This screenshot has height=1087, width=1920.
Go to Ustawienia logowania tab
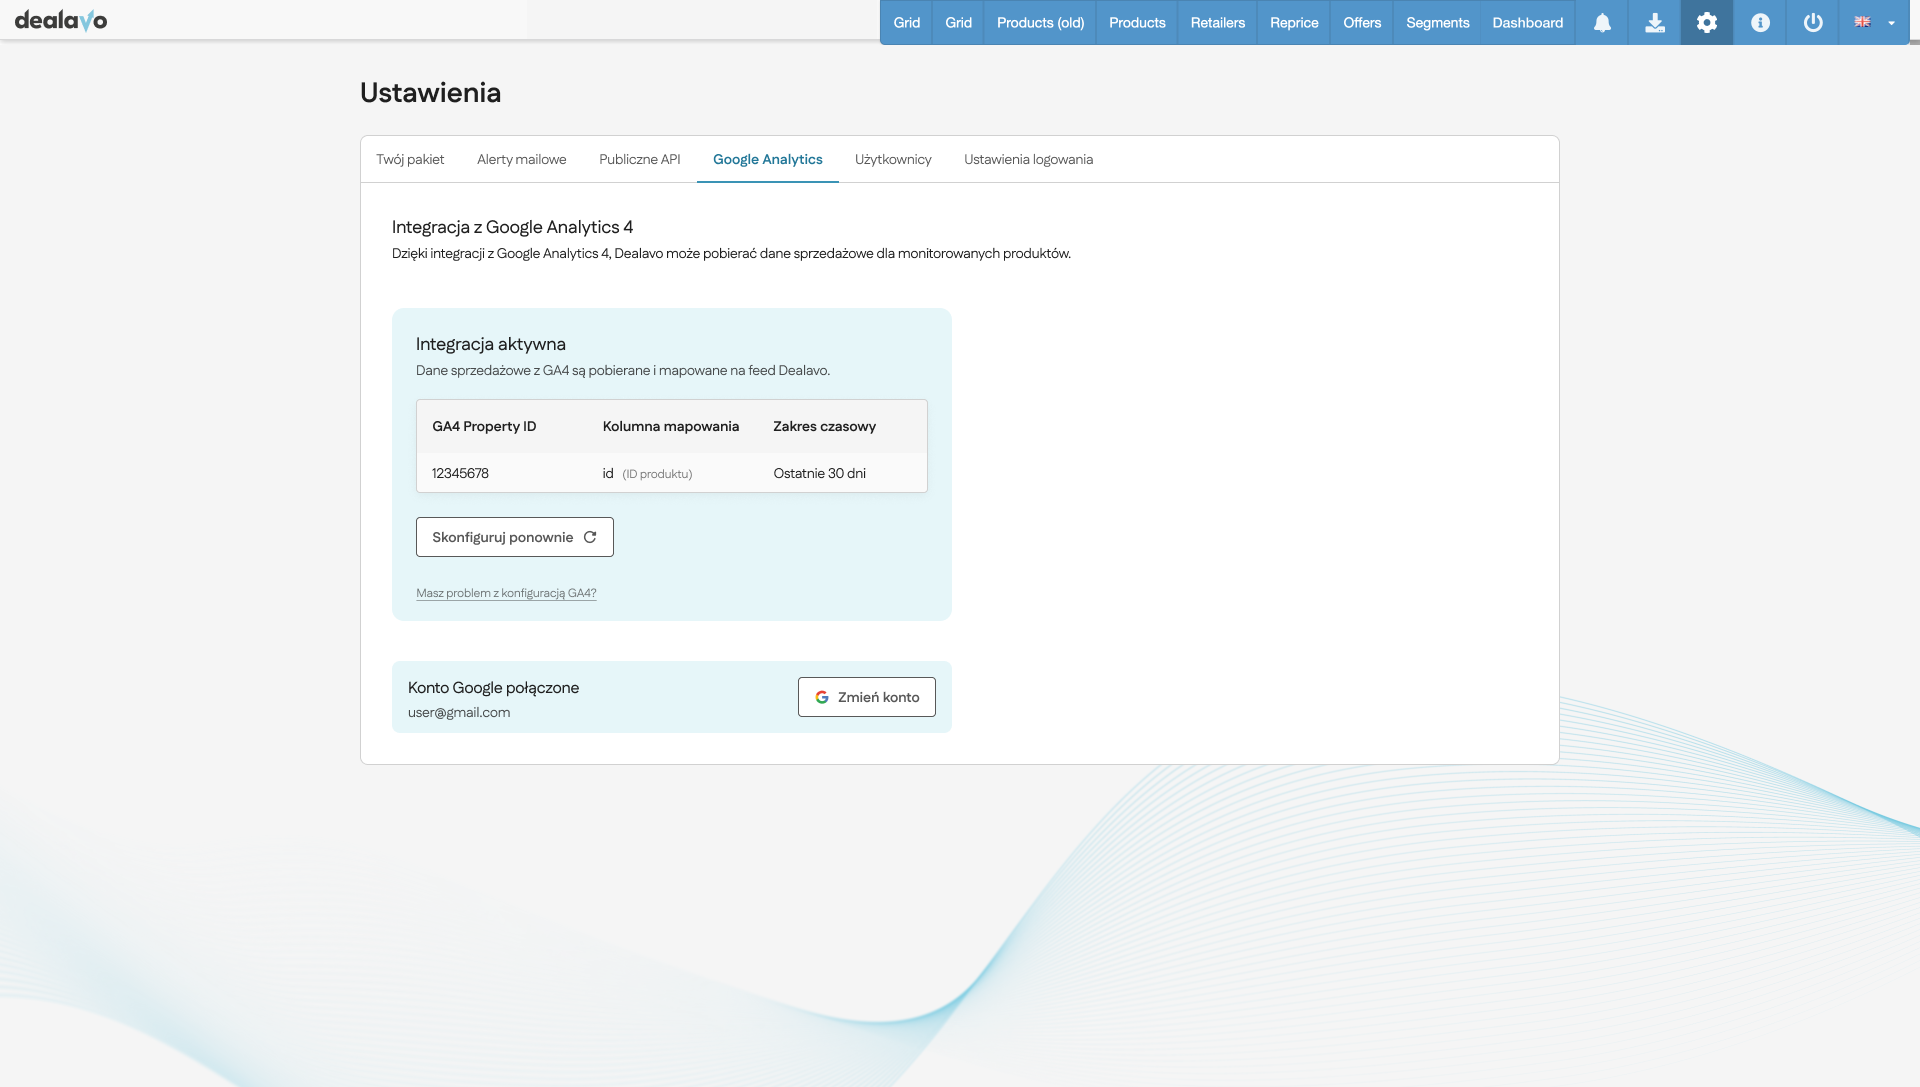(x=1028, y=159)
